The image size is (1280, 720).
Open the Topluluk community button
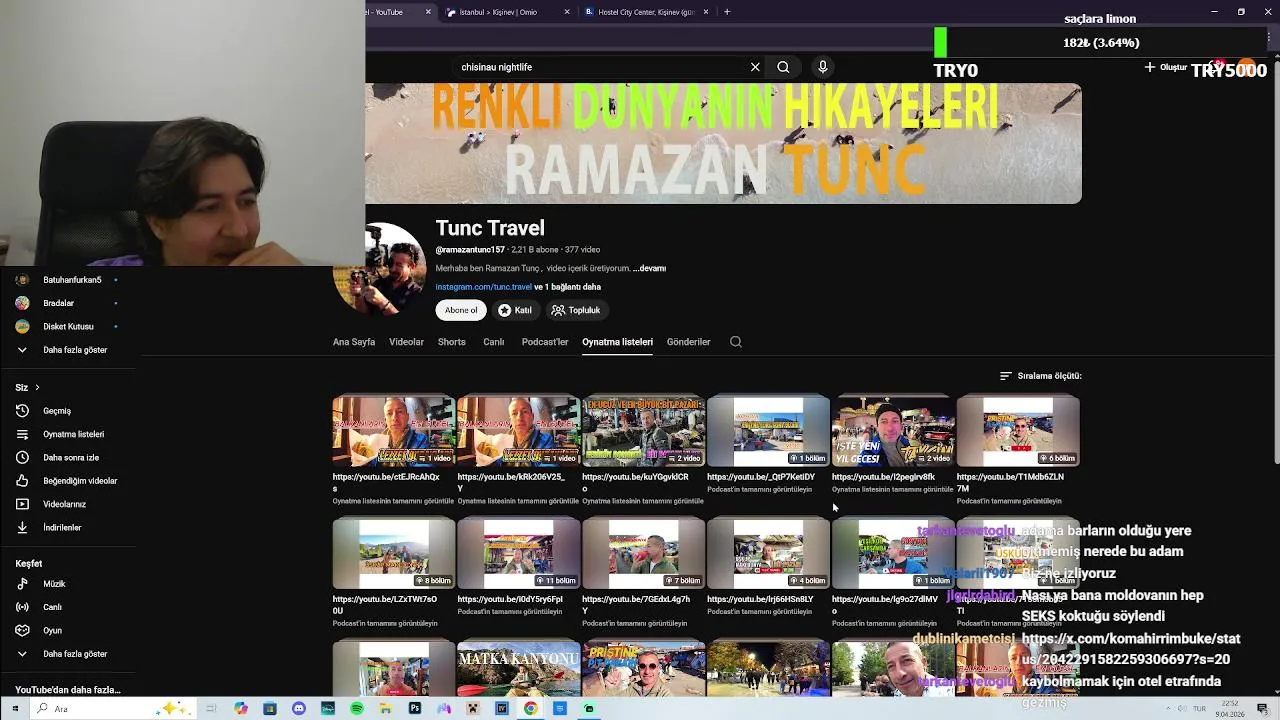click(x=576, y=310)
